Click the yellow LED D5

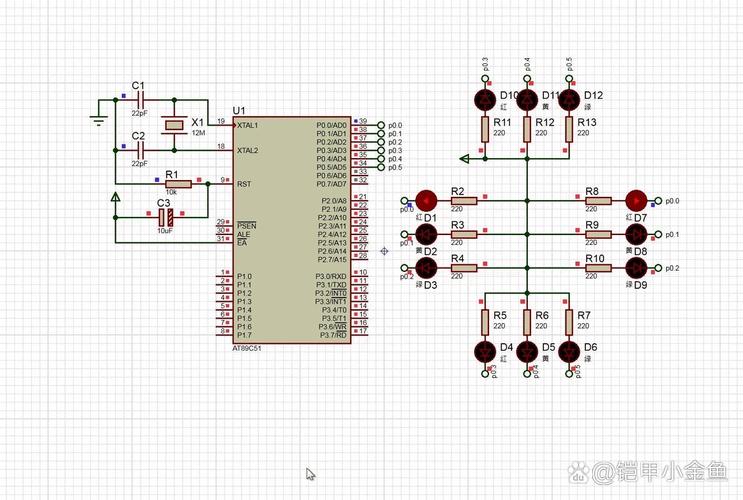click(528, 351)
